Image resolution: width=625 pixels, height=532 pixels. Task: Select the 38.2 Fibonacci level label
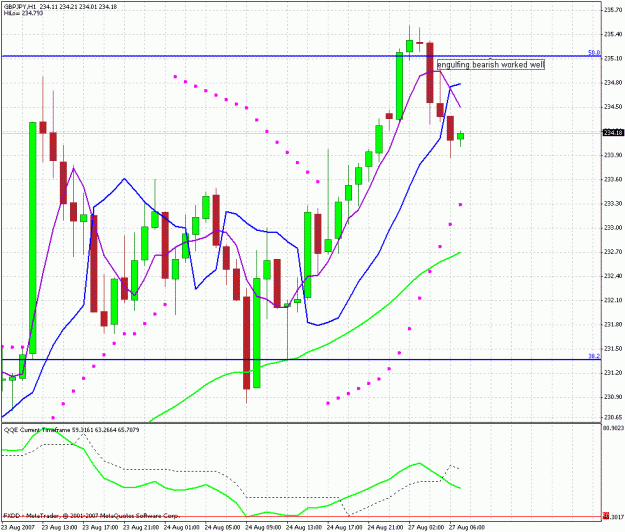click(x=594, y=356)
